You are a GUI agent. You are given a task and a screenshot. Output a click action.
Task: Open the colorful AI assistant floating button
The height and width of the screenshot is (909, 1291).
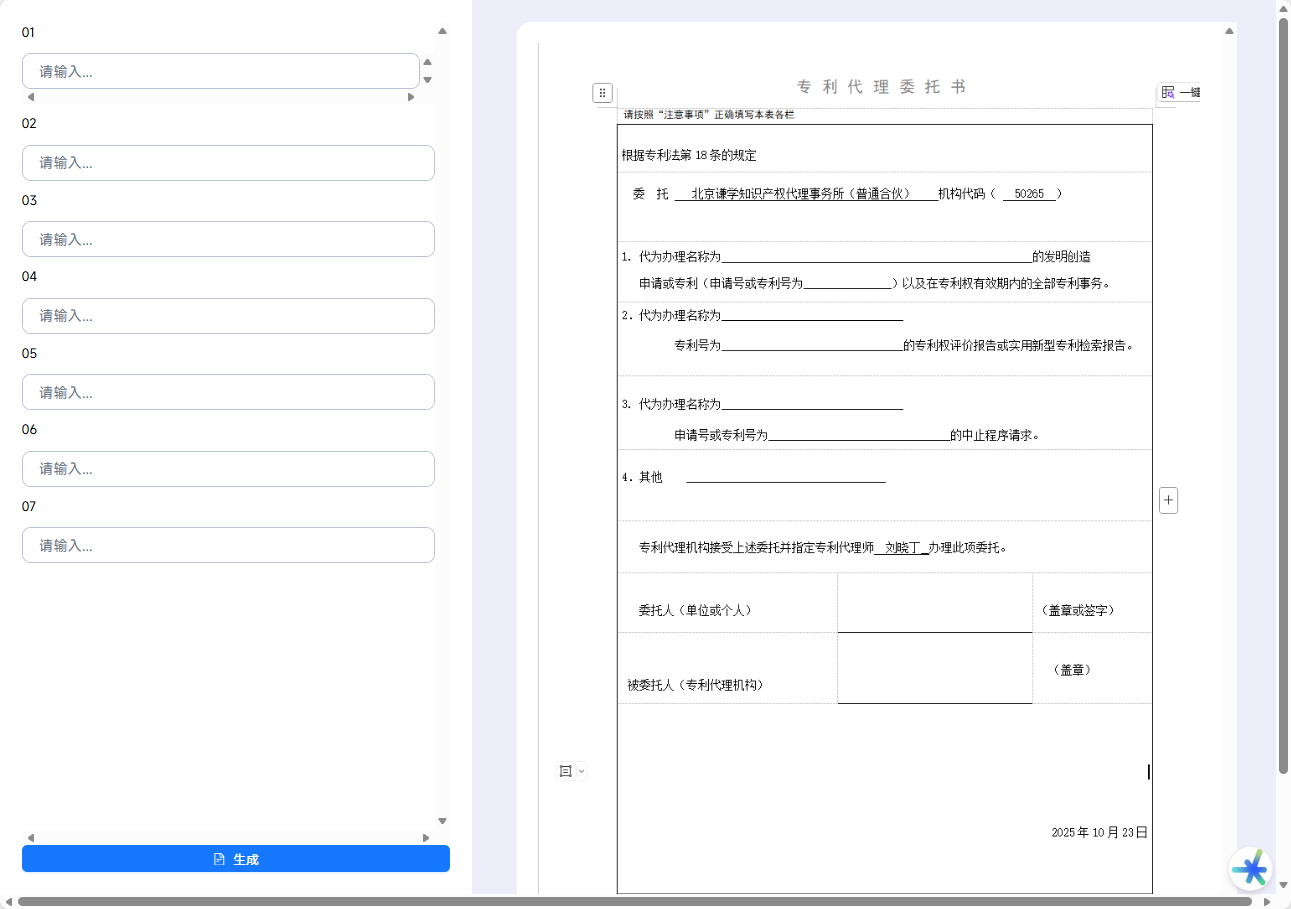[x=1249, y=869]
